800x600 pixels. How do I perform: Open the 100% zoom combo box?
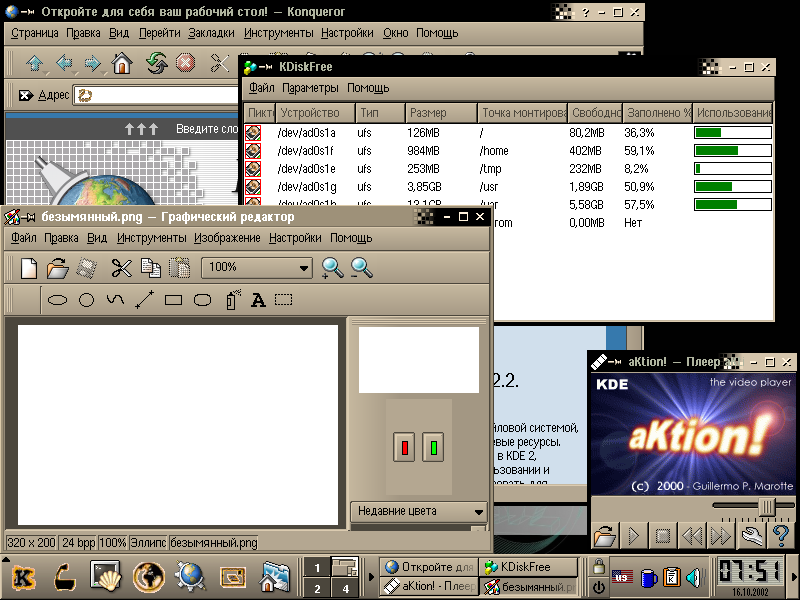coord(257,267)
